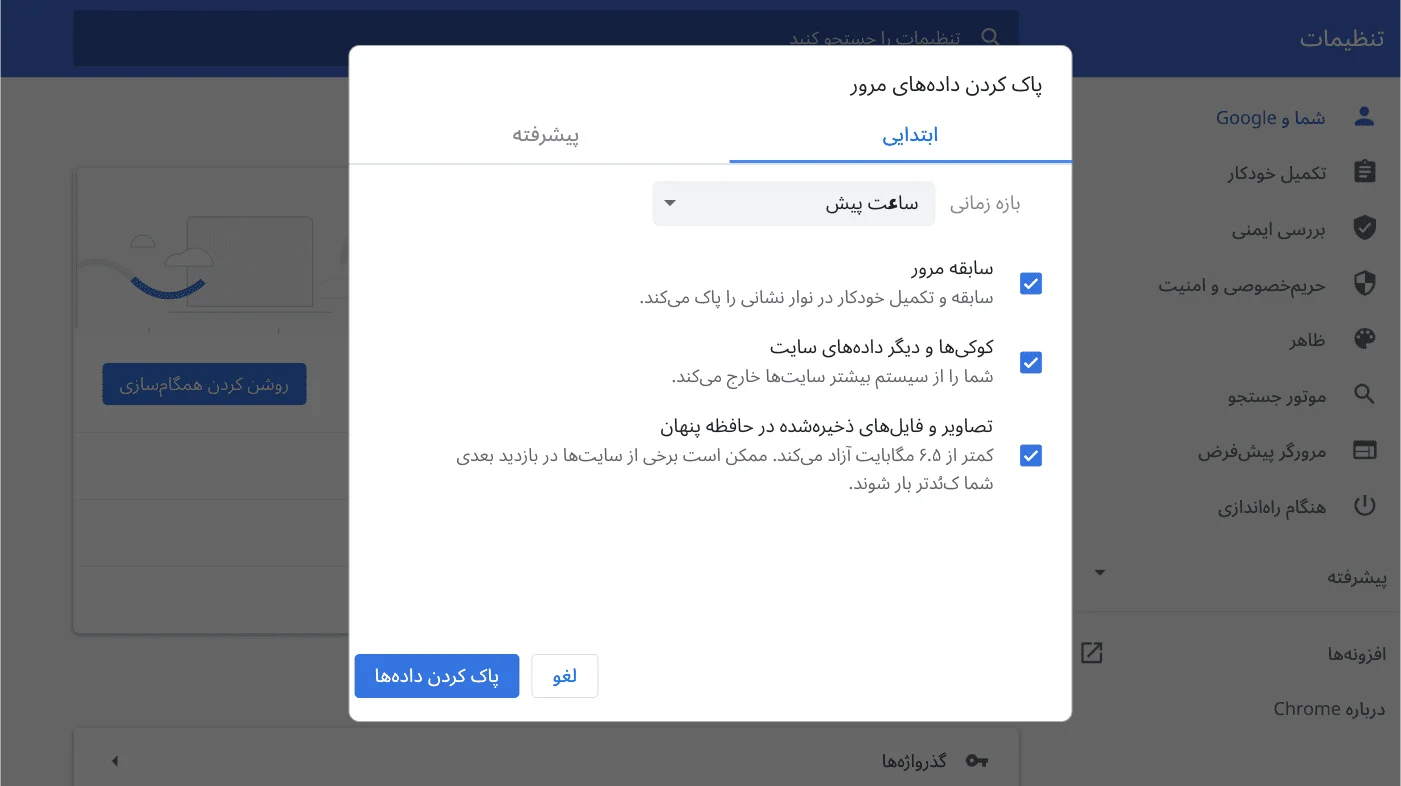This screenshot has height=786, width=1401.
Task: Select the ظاهر appearance palette icon
Action: [1364, 339]
